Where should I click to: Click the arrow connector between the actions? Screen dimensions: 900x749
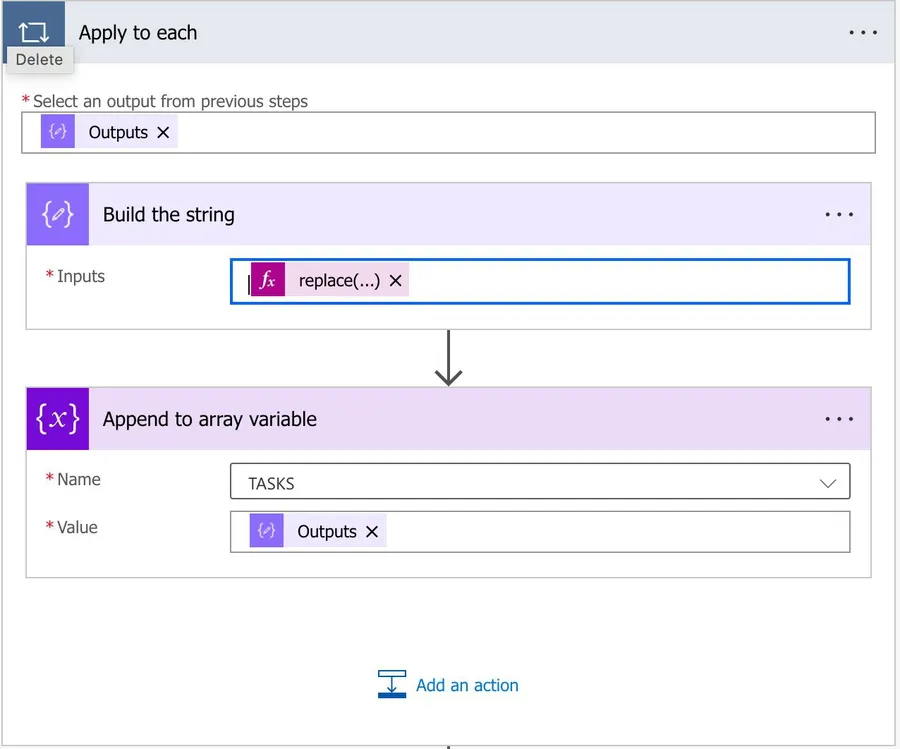click(448, 358)
